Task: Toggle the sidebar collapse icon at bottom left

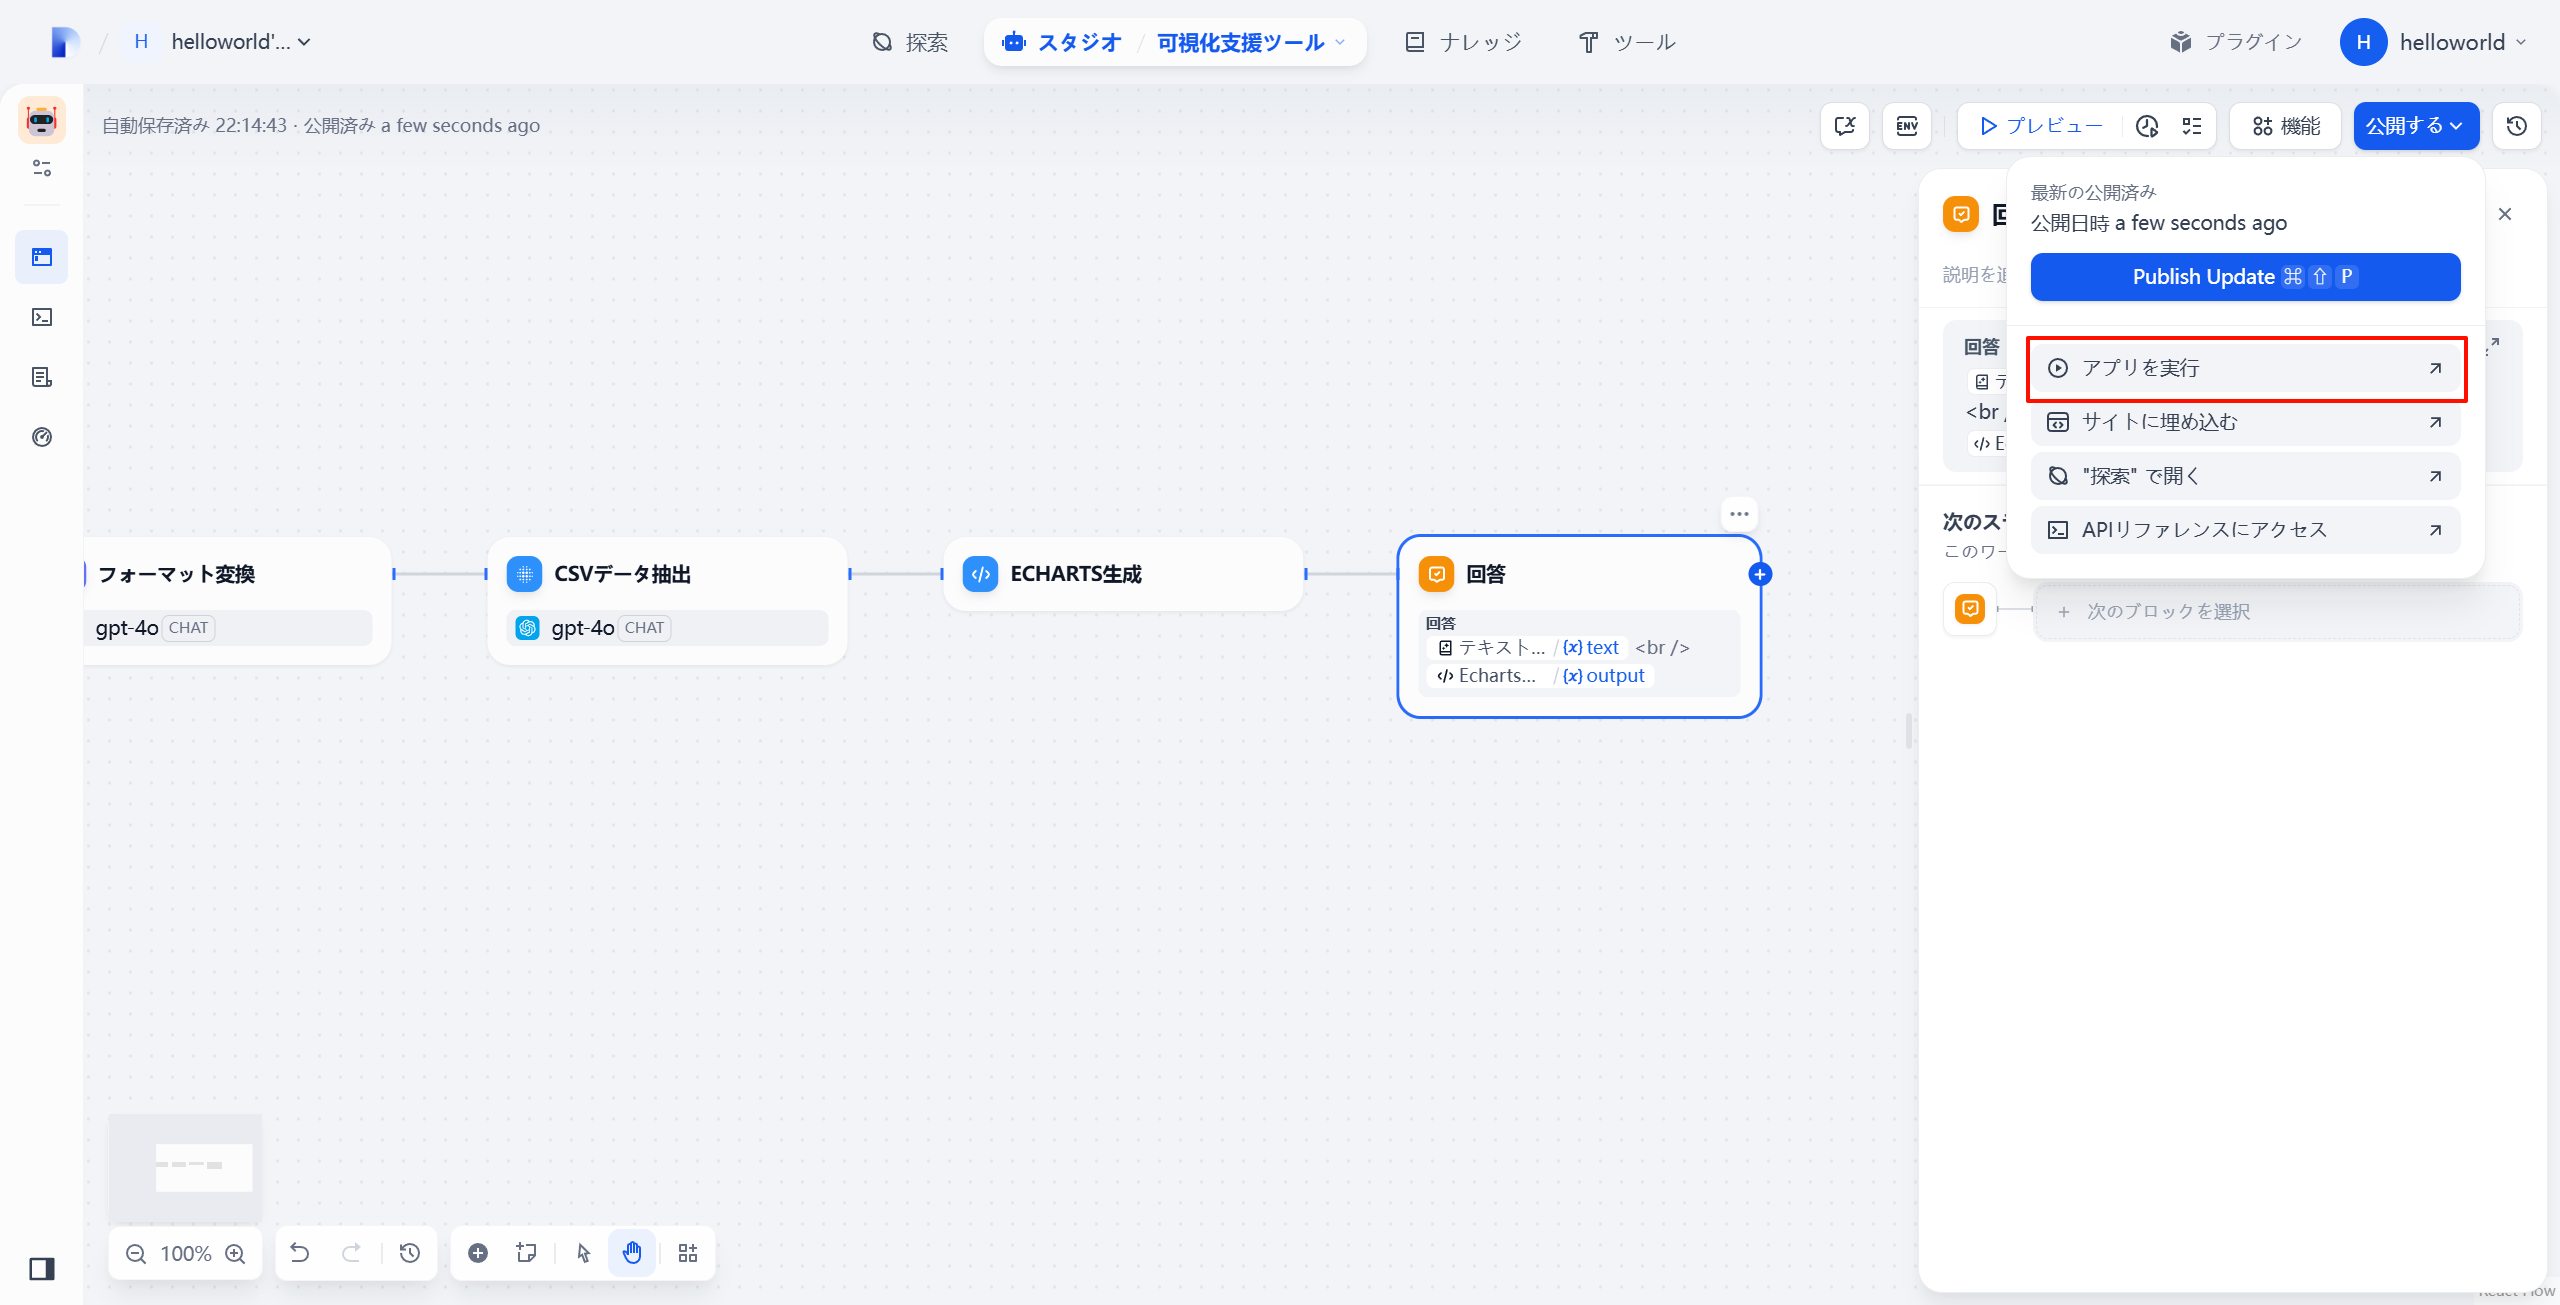Action: coord(42,1269)
